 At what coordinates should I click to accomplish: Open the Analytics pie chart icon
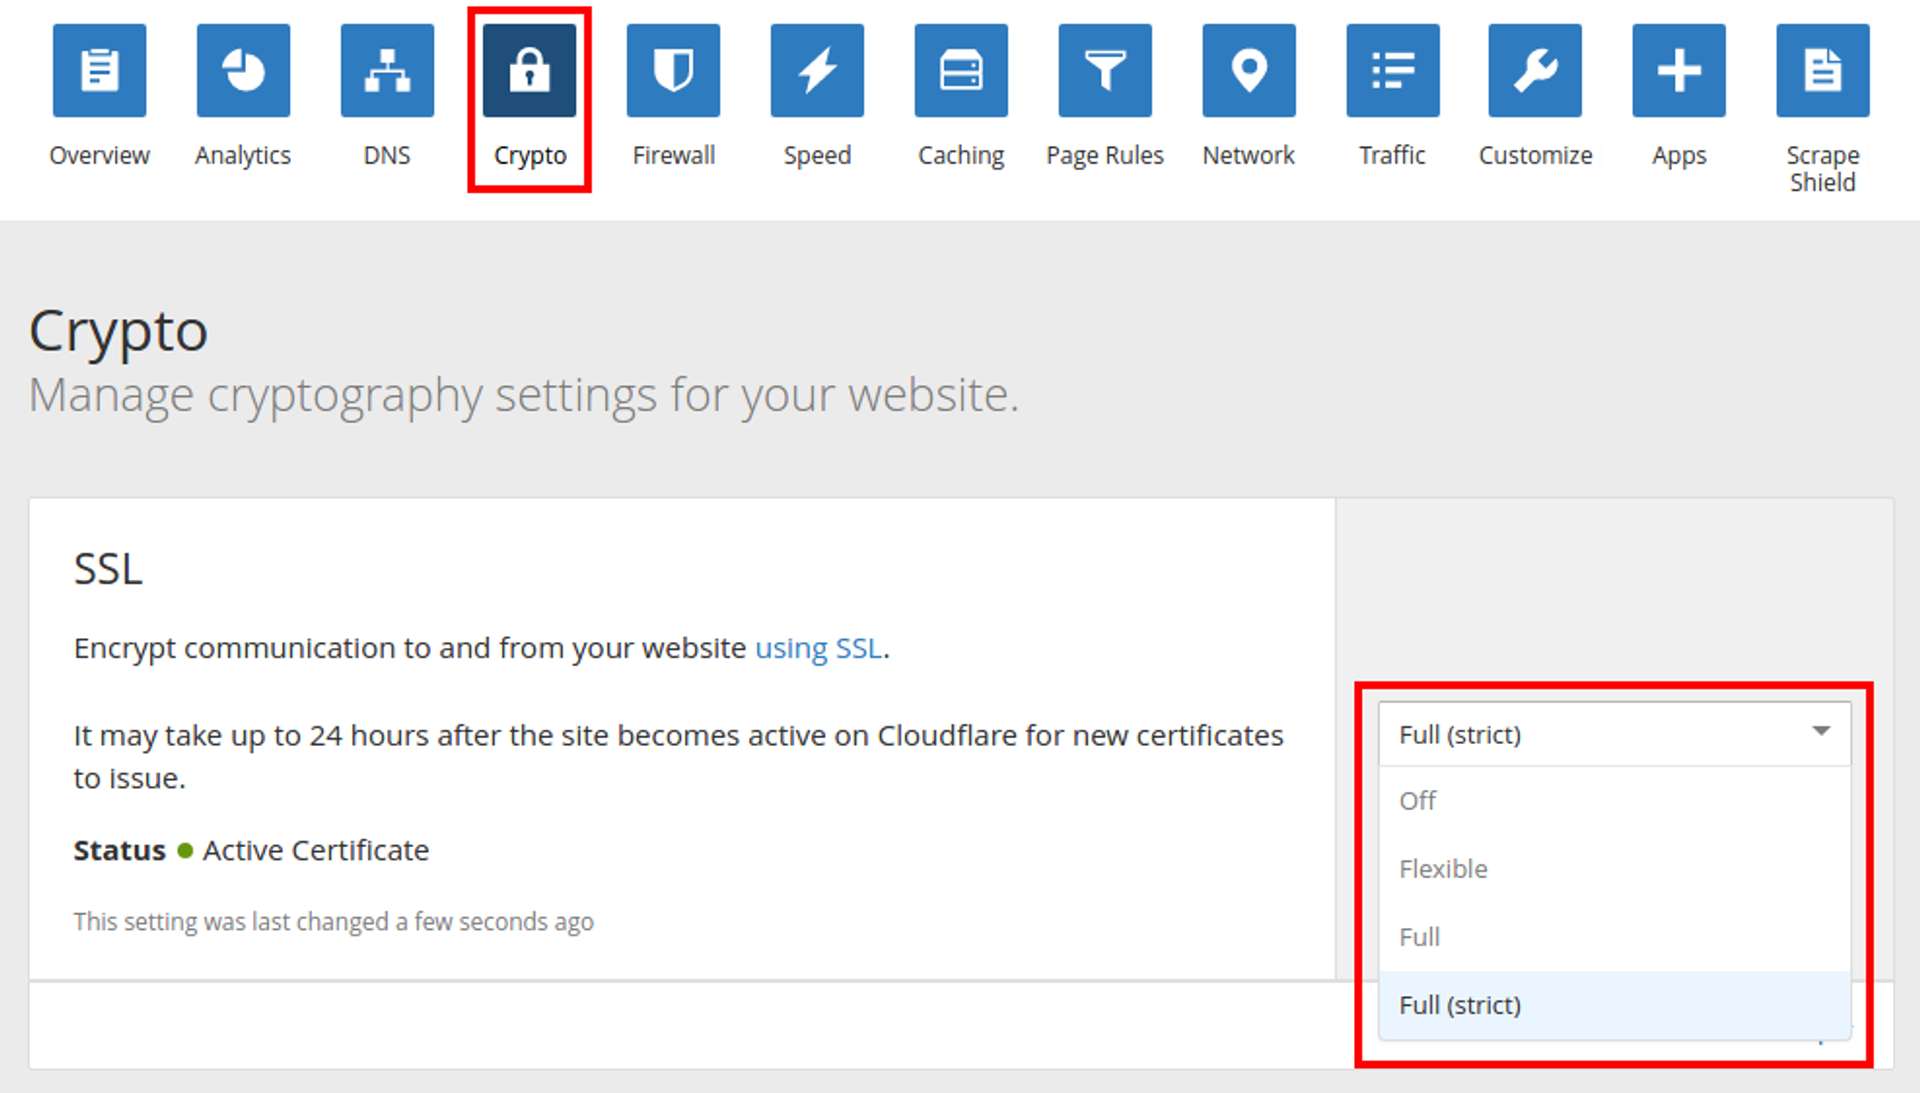(x=243, y=71)
